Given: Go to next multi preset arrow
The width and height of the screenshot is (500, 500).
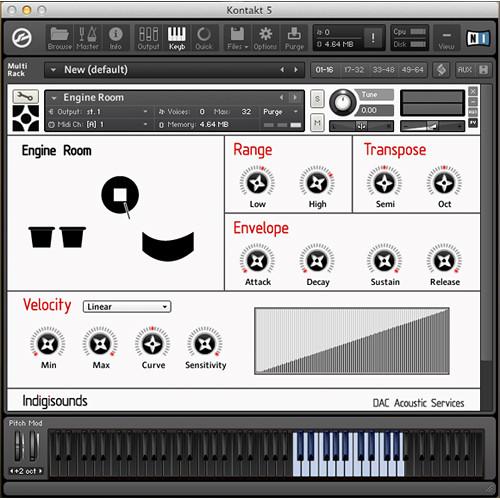Looking at the screenshot, I should point(296,70).
